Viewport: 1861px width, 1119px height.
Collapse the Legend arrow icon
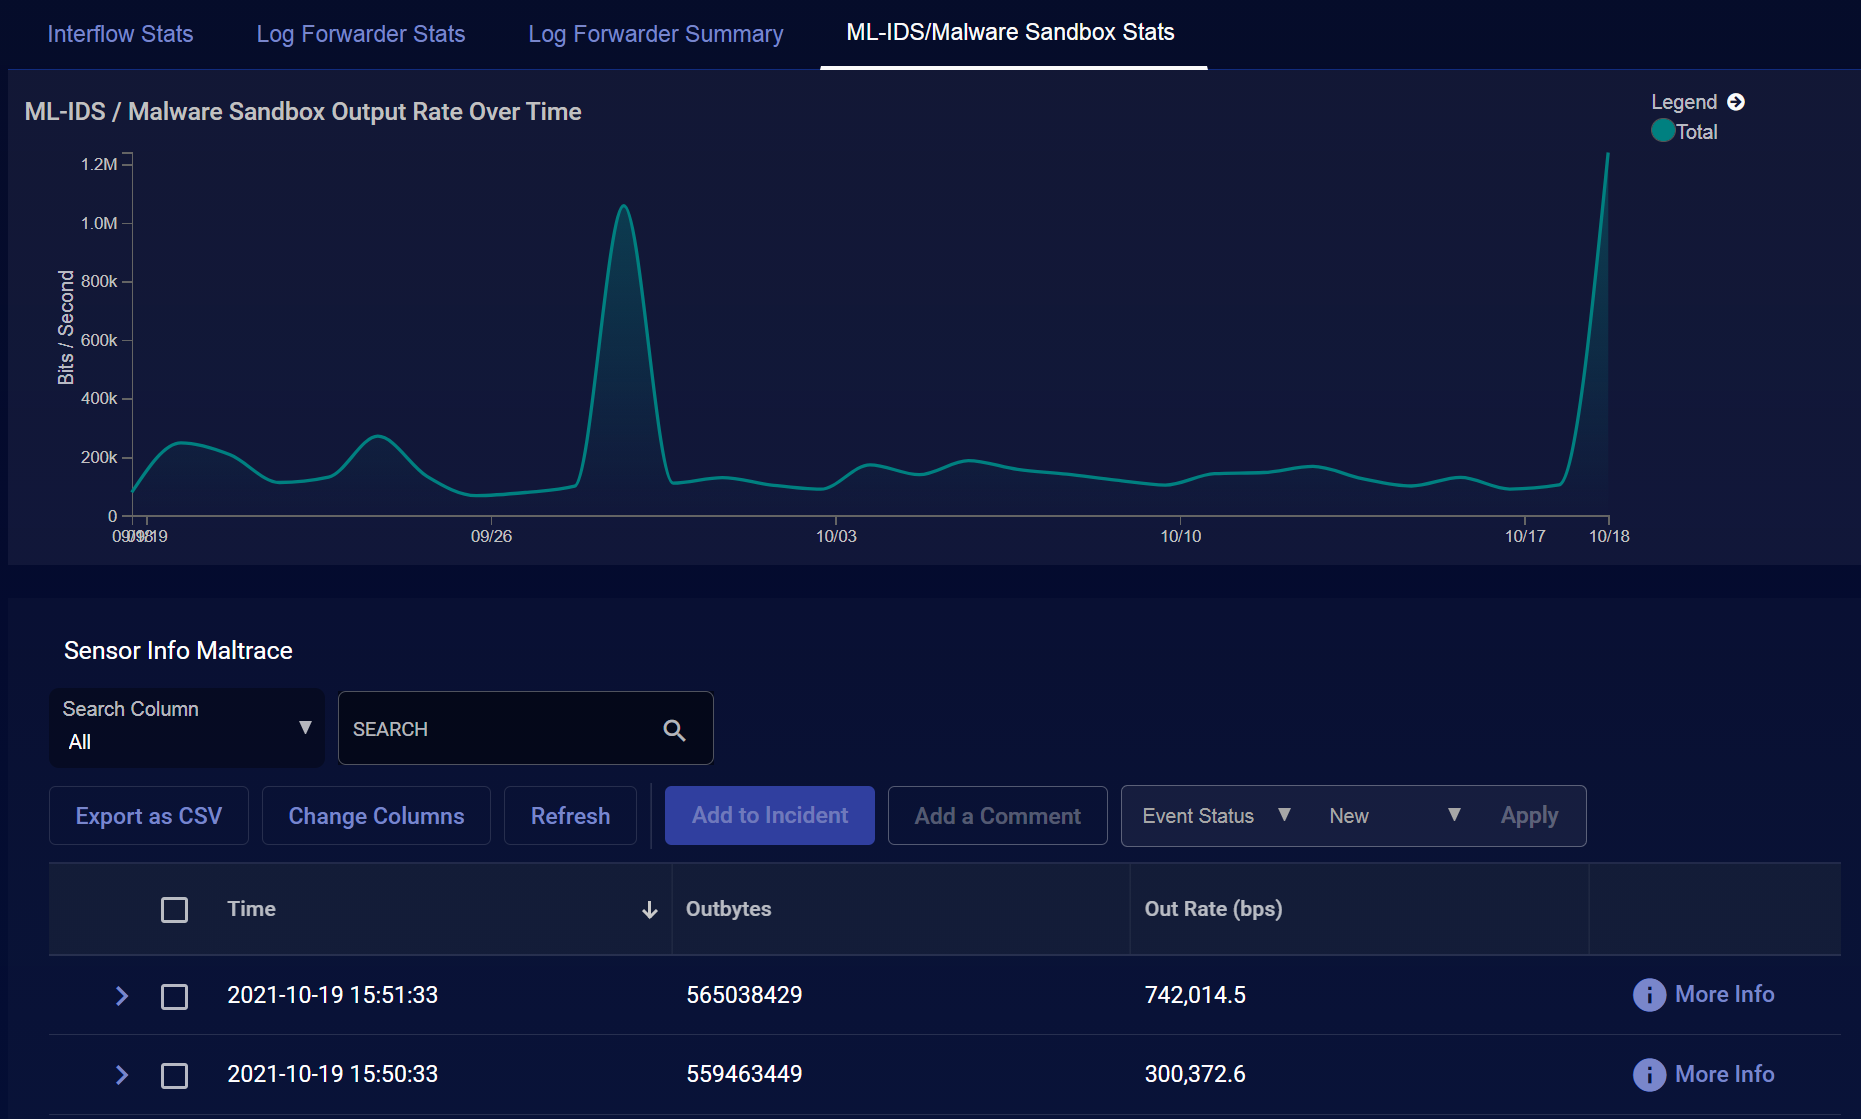(1736, 102)
